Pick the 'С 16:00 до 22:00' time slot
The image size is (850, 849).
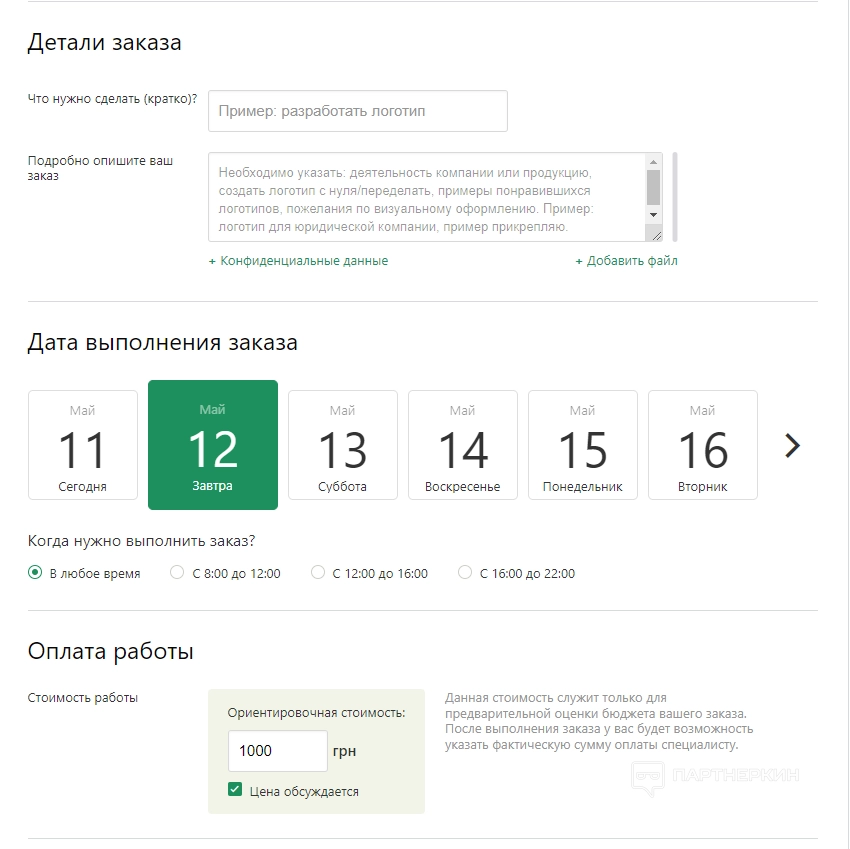465,573
